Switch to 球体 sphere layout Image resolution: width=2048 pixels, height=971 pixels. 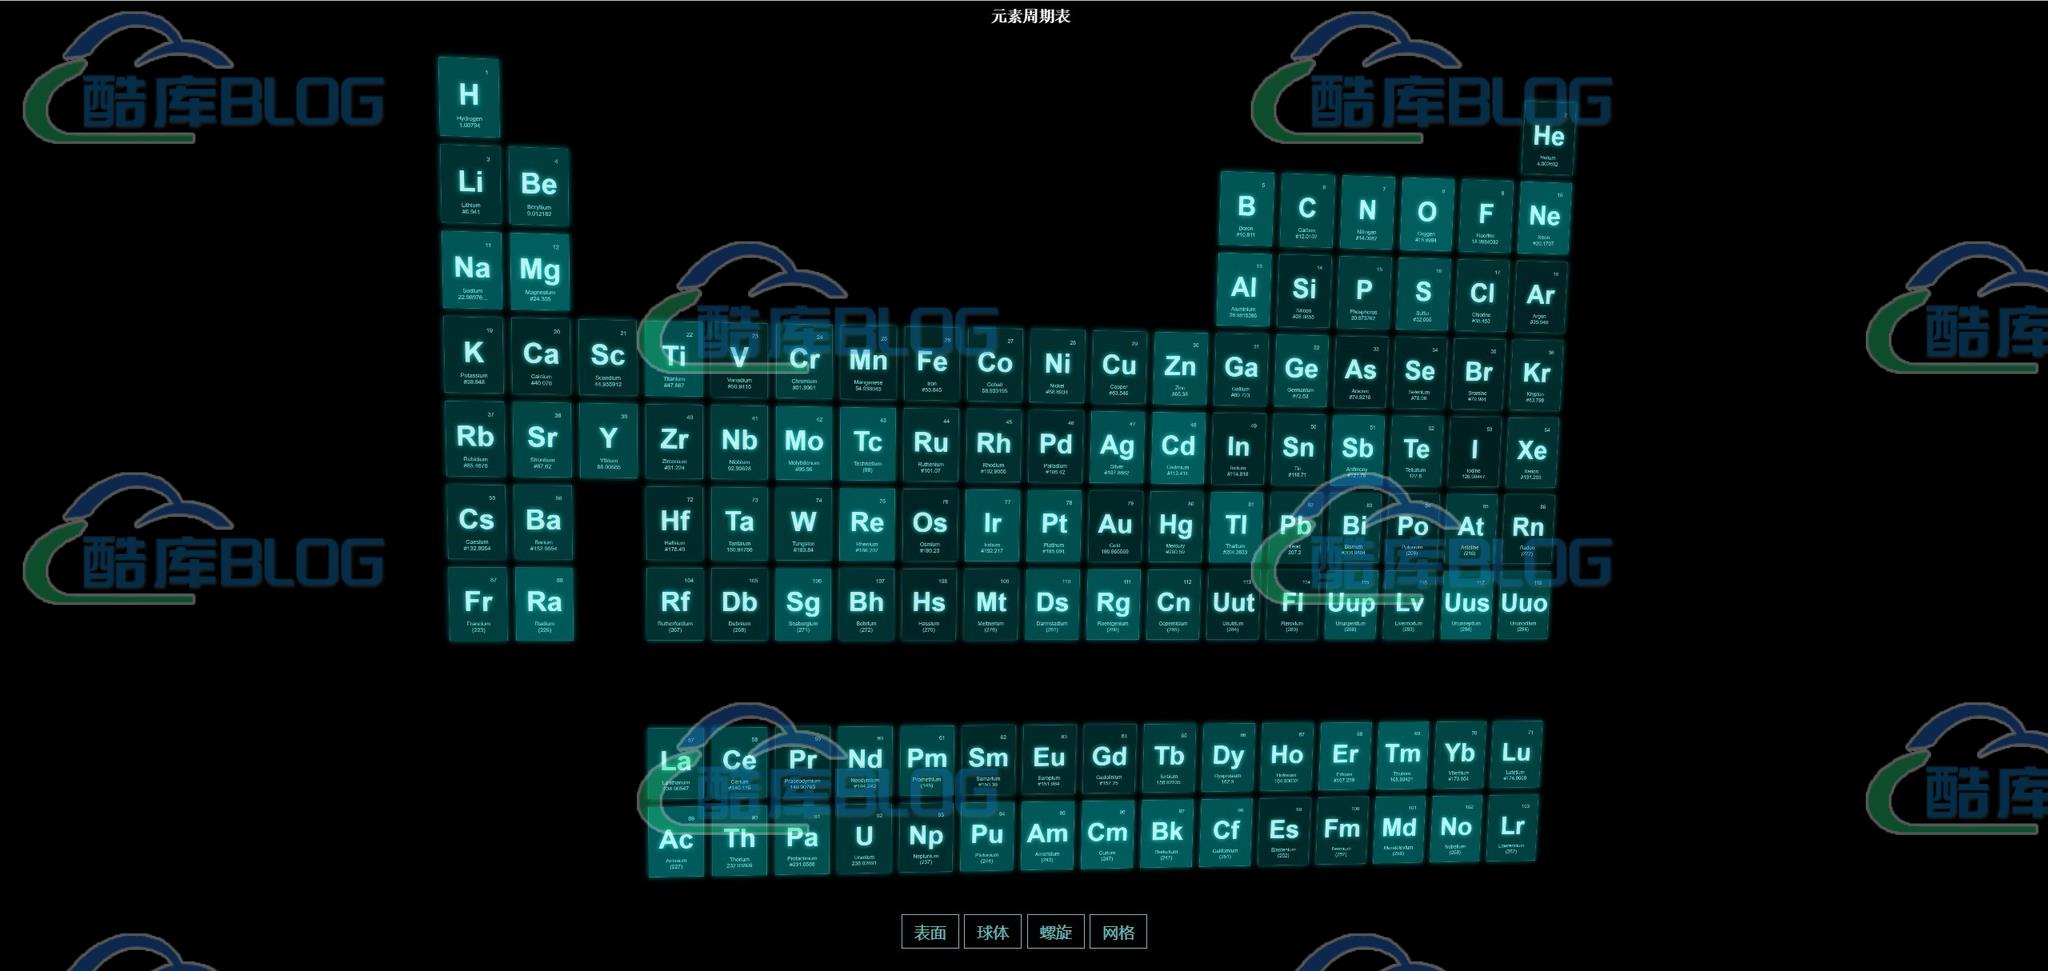992,932
